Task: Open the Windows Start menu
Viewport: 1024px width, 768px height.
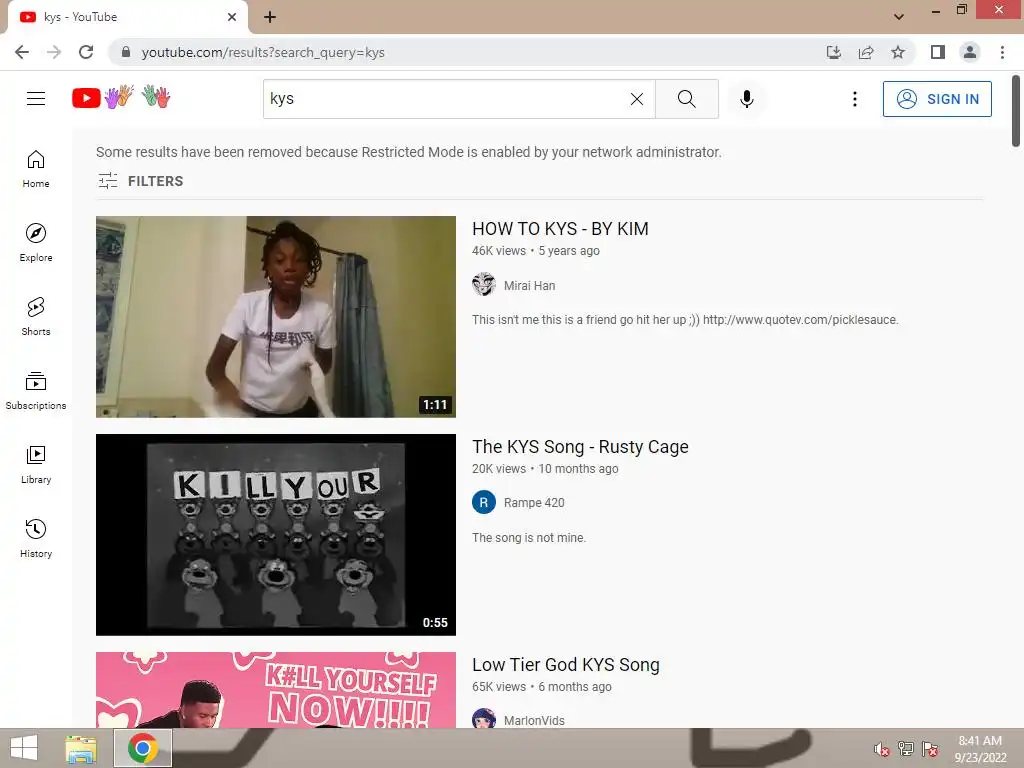Action: [x=24, y=748]
